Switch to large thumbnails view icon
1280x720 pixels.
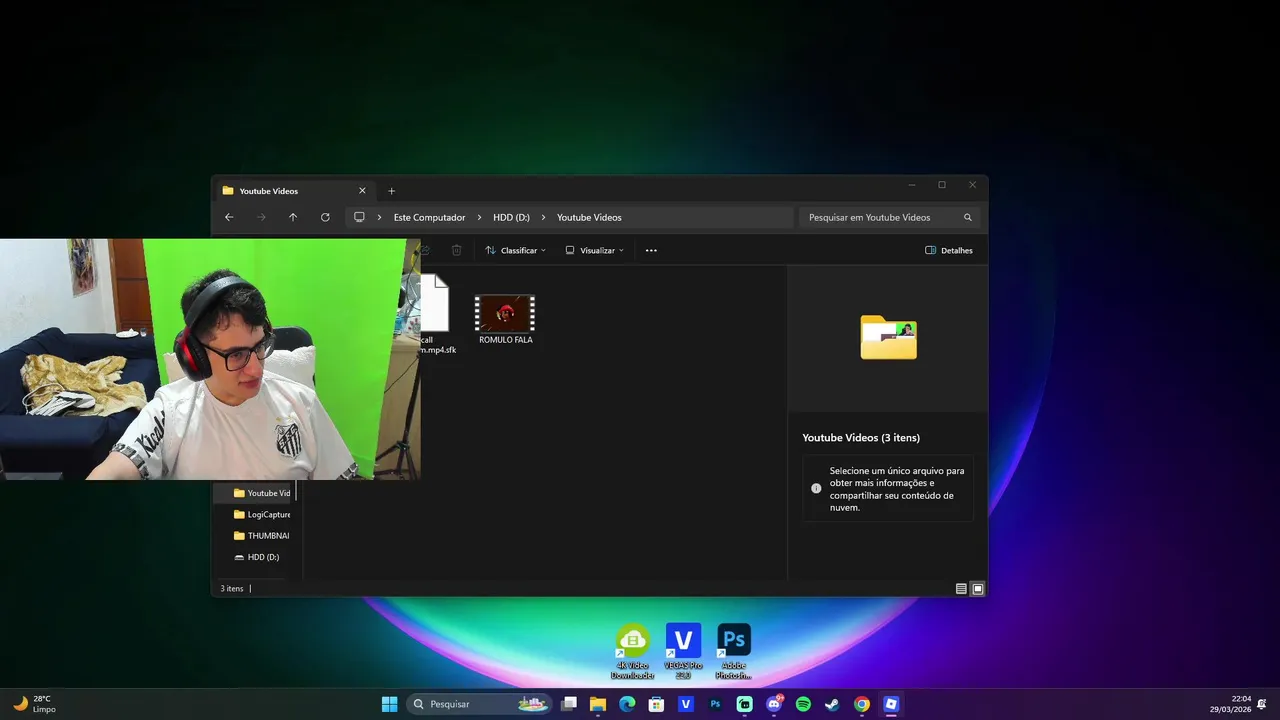(x=978, y=589)
